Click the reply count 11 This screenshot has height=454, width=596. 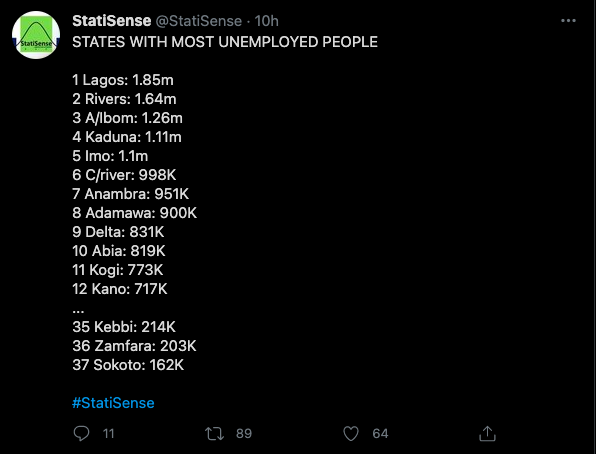[x=108, y=433]
